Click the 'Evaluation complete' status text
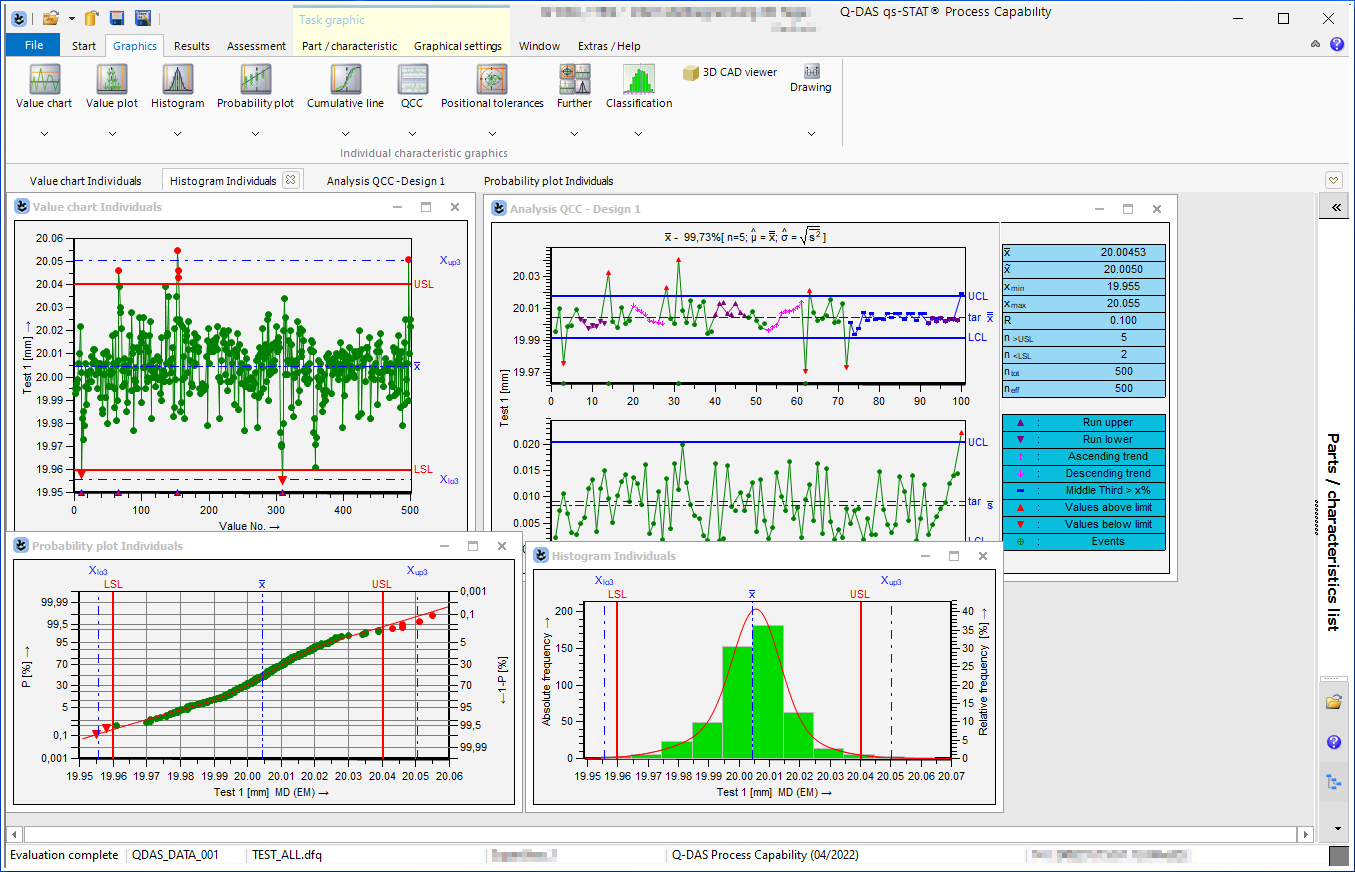The height and width of the screenshot is (872, 1355). (64, 855)
